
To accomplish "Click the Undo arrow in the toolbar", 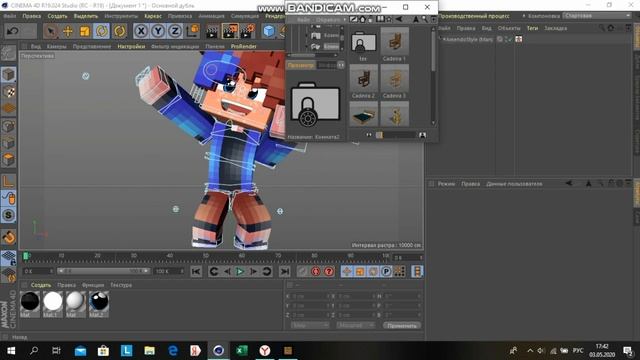I will point(13,31).
